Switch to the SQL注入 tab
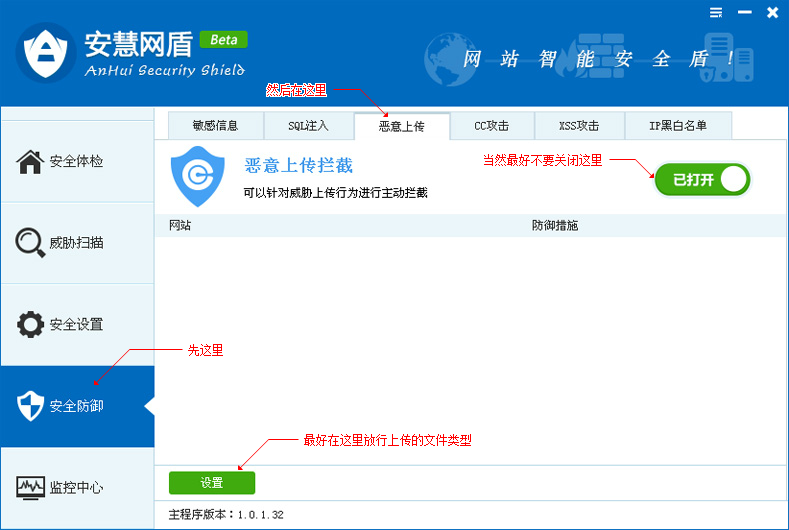This screenshot has height=530, width=789. (x=308, y=126)
